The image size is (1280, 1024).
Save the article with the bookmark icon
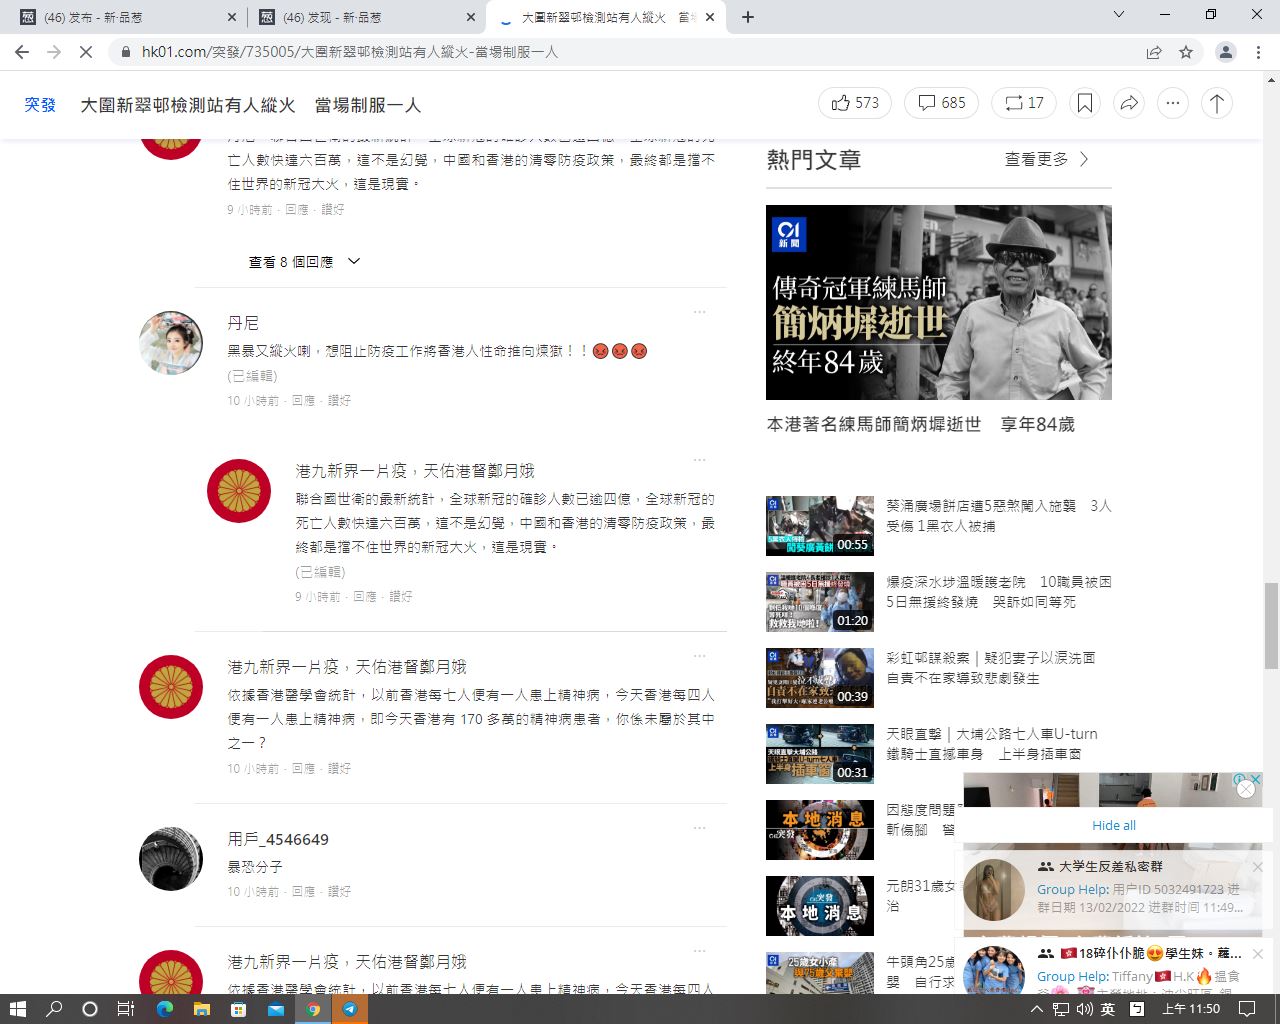tap(1085, 103)
